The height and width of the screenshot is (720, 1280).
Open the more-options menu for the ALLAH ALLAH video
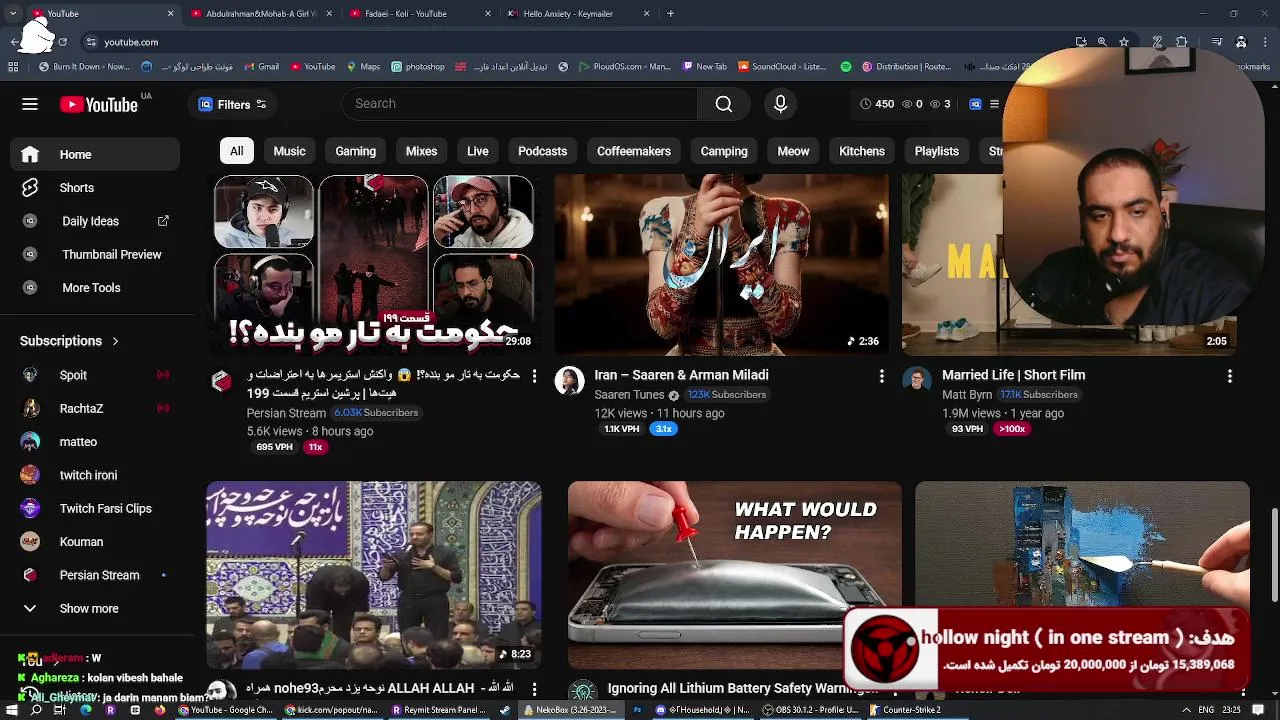pyautogui.click(x=534, y=689)
